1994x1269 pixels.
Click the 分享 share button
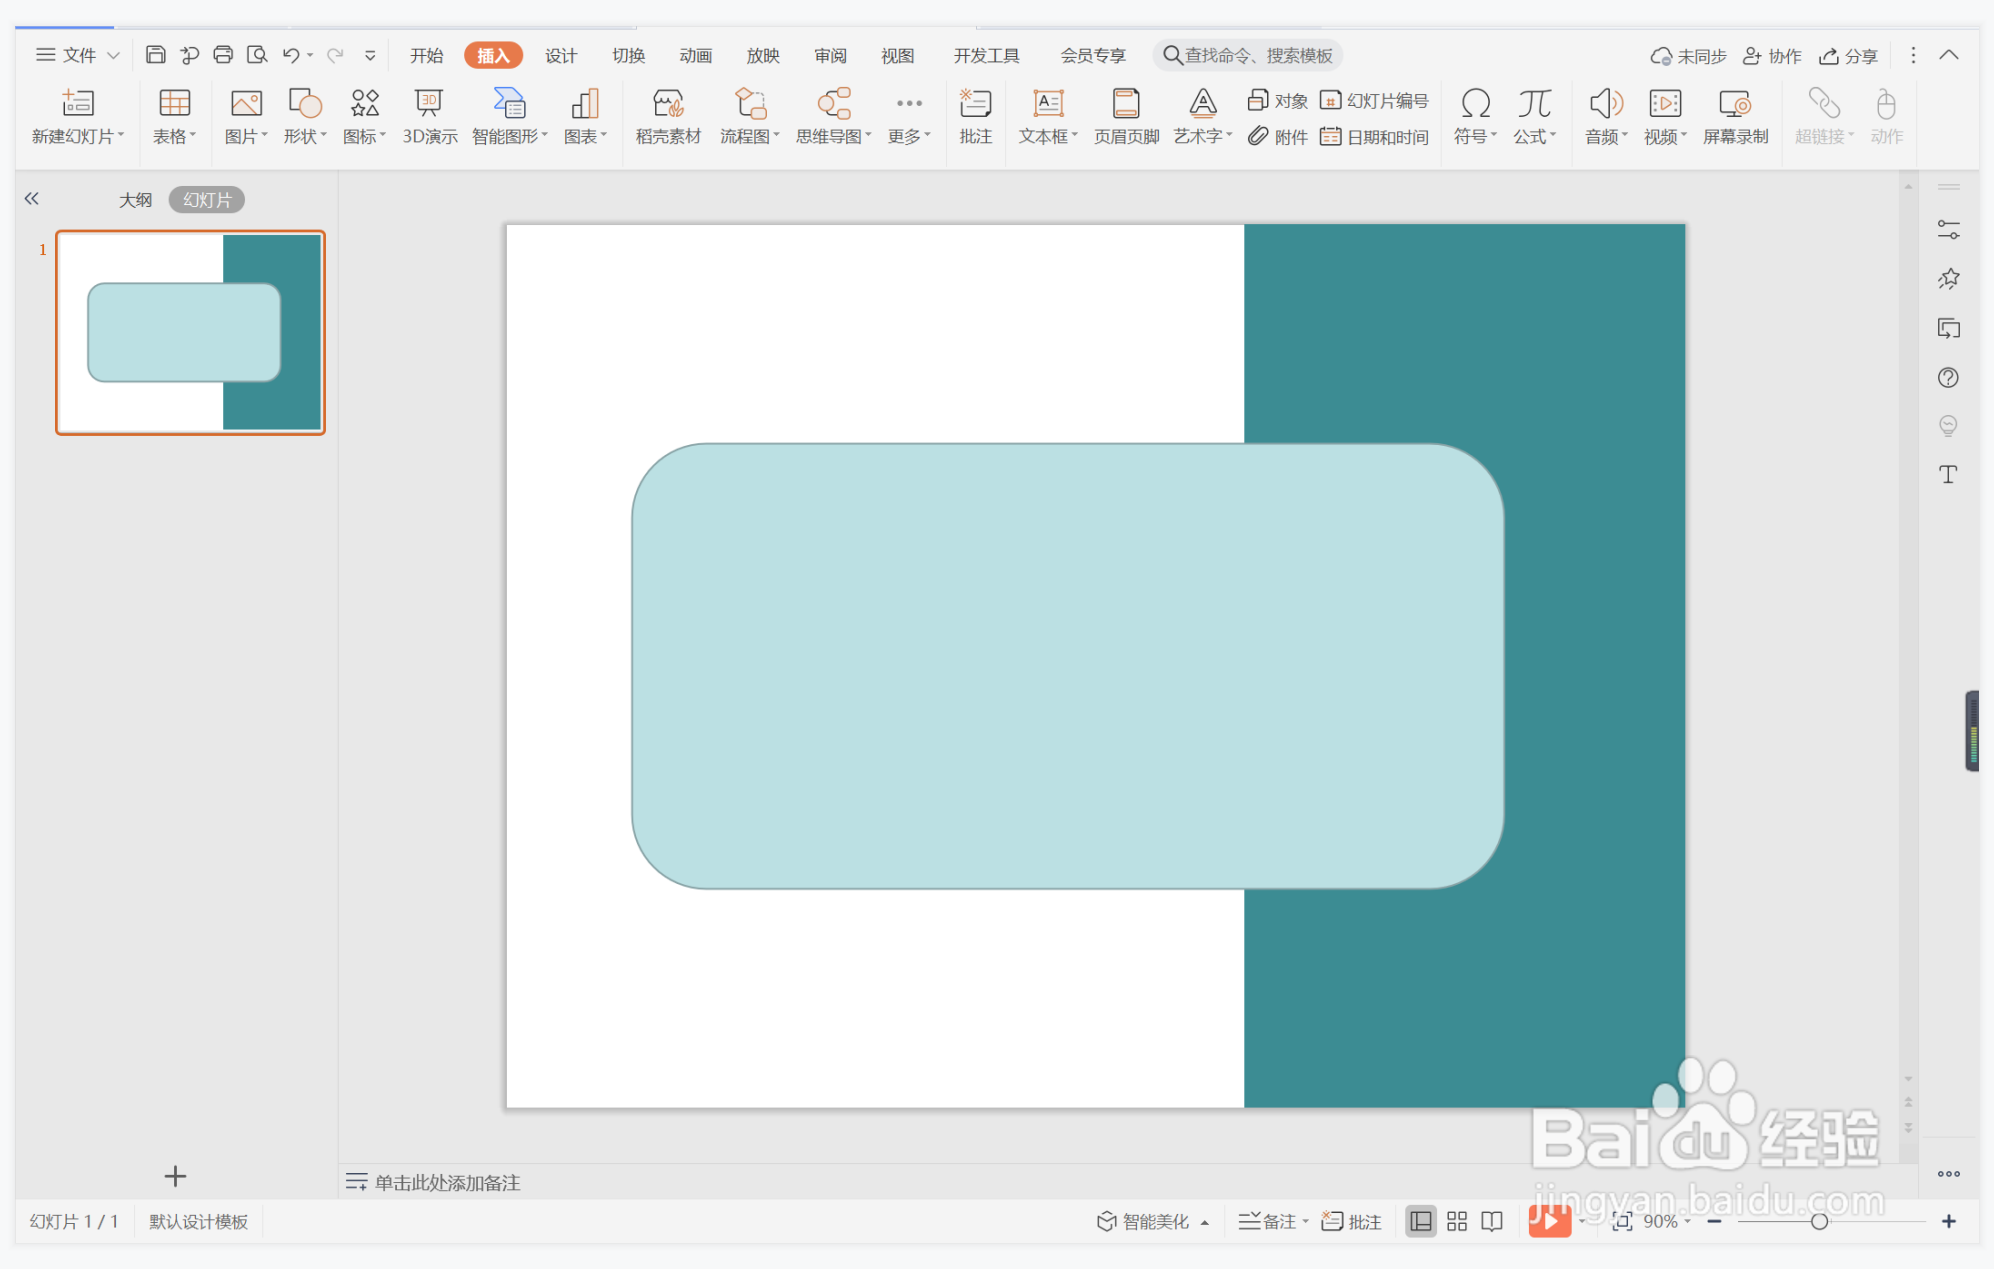pyautogui.click(x=1849, y=56)
